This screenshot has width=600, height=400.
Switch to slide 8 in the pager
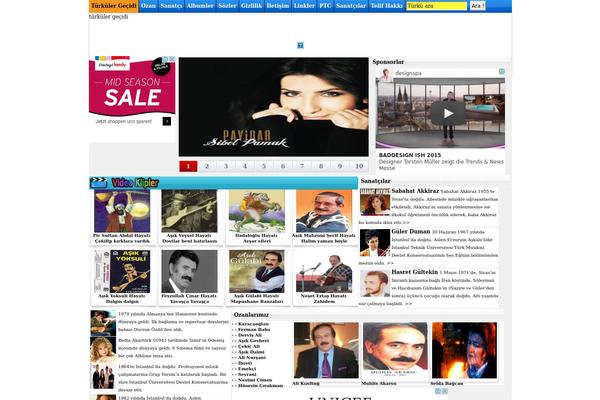(x=321, y=166)
